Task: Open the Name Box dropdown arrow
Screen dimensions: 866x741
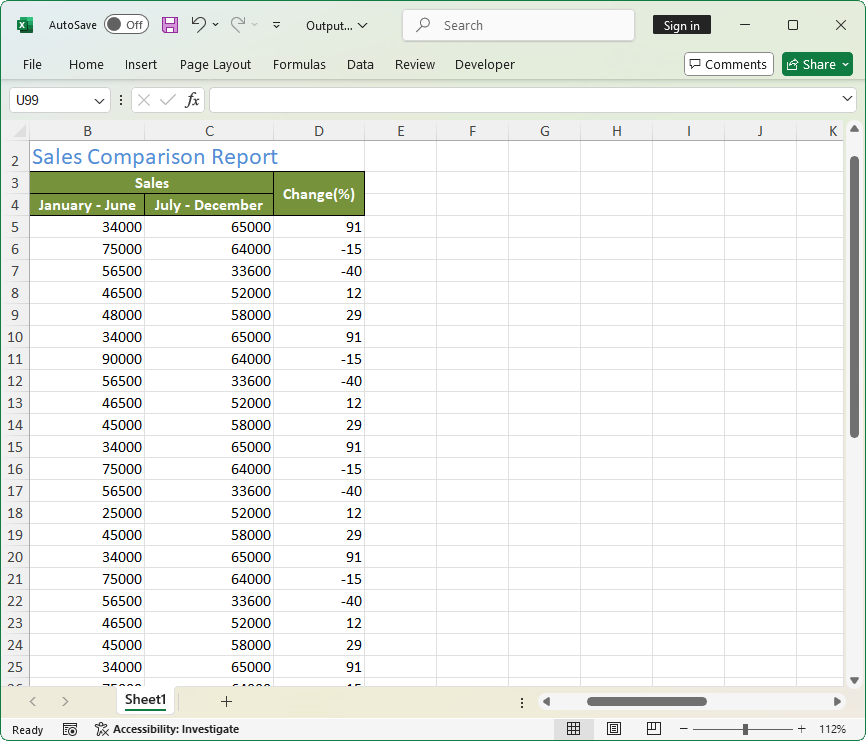Action: [x=99, y=100]
